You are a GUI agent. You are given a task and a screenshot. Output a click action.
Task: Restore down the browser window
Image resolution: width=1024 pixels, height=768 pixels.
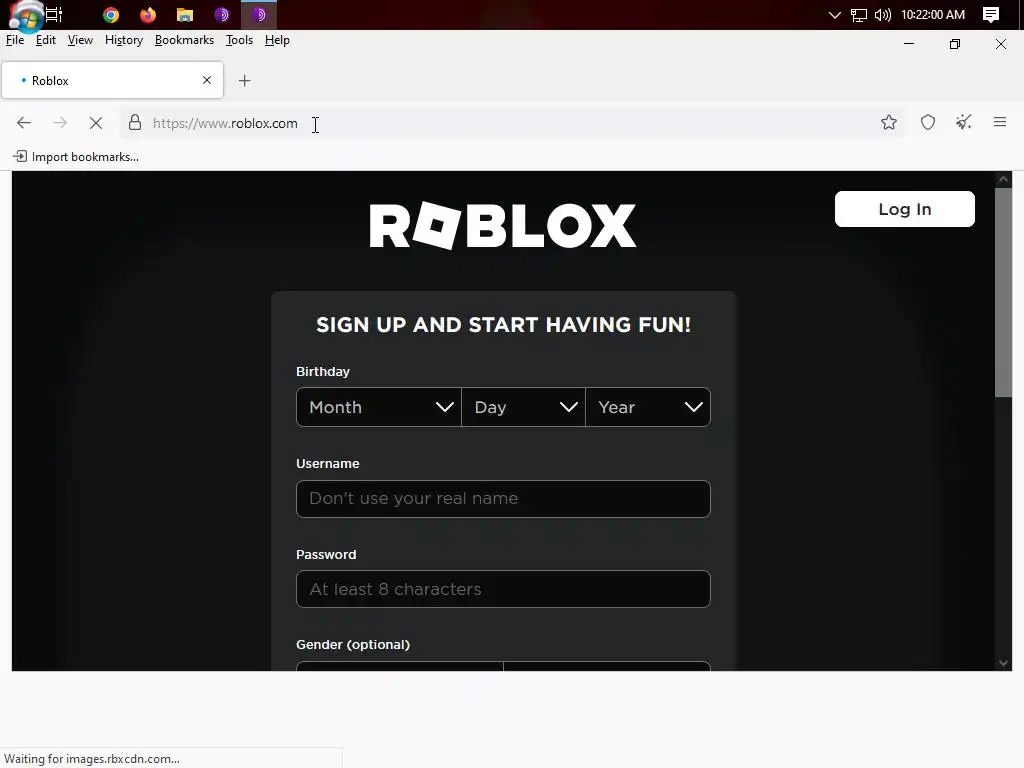click(955, 44)
